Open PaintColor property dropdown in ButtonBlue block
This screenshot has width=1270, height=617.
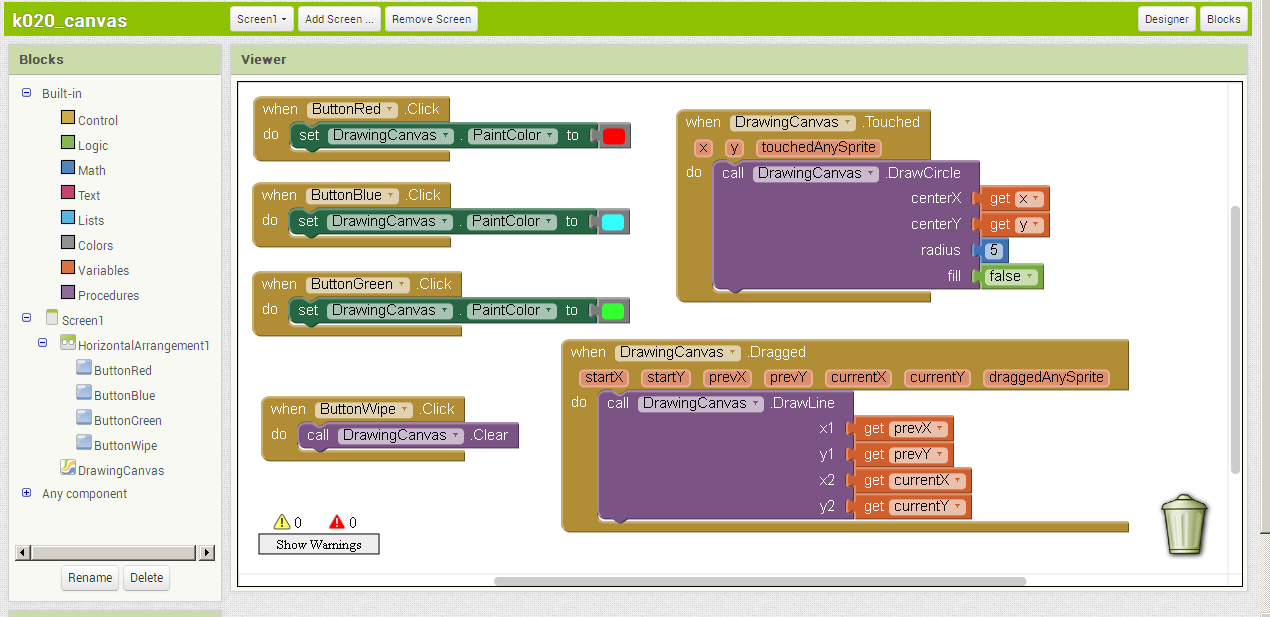click(x=512, y=221)
